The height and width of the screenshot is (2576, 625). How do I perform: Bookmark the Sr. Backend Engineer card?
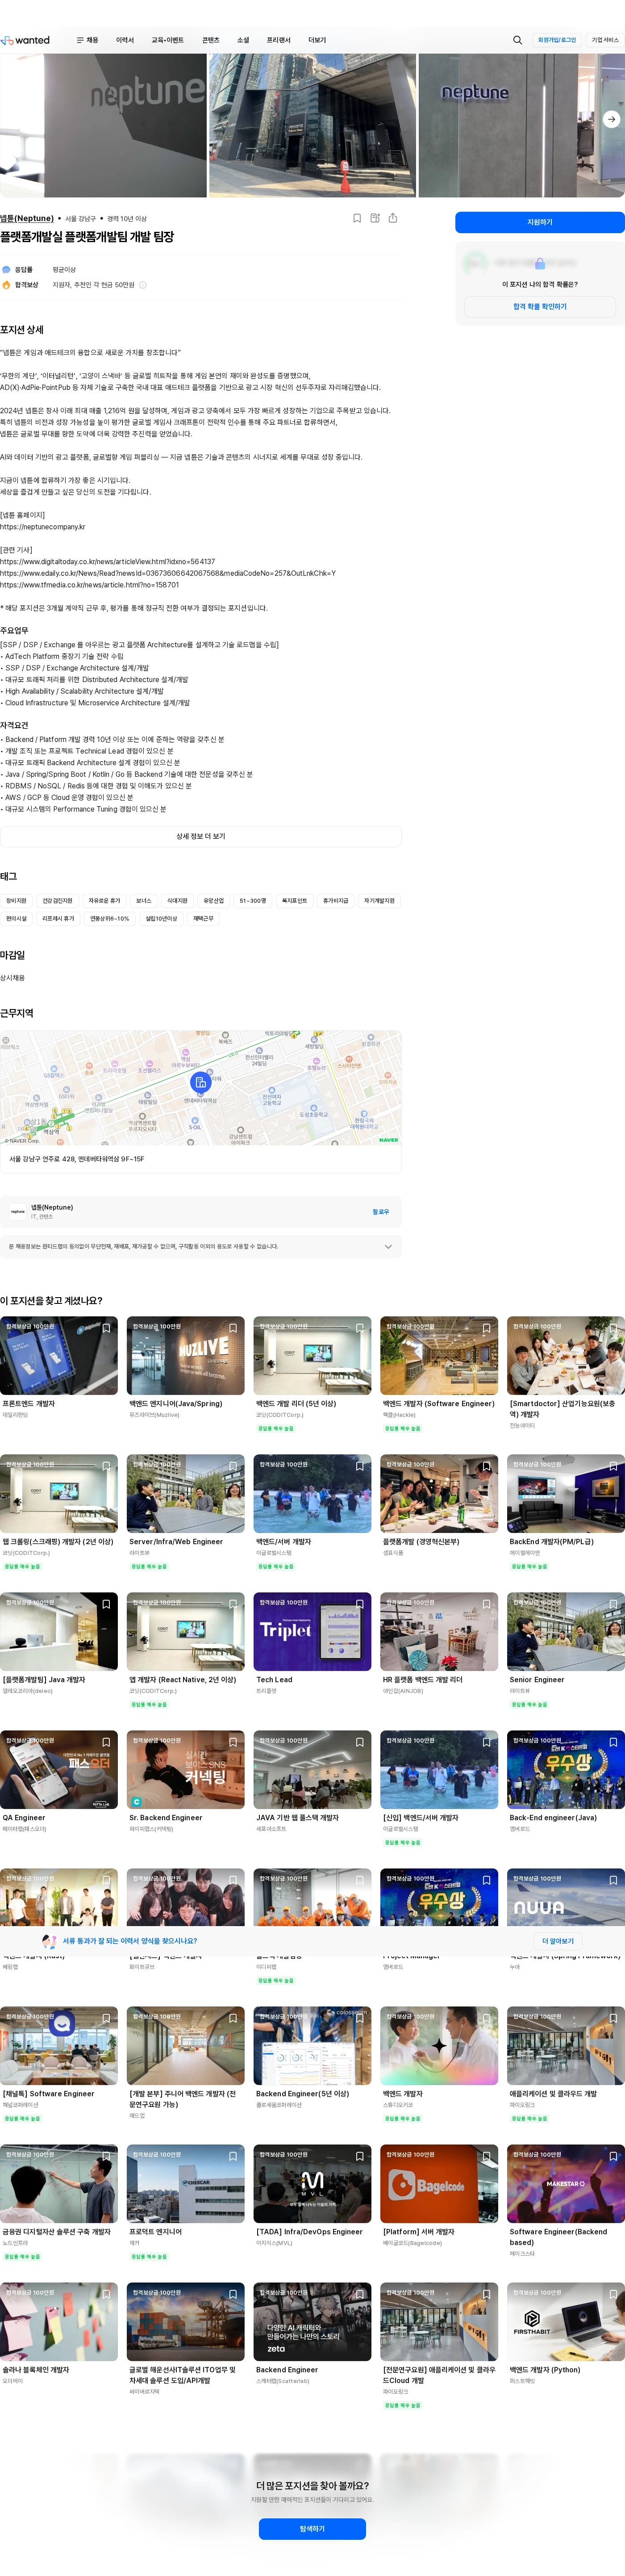pos(233,1743)
